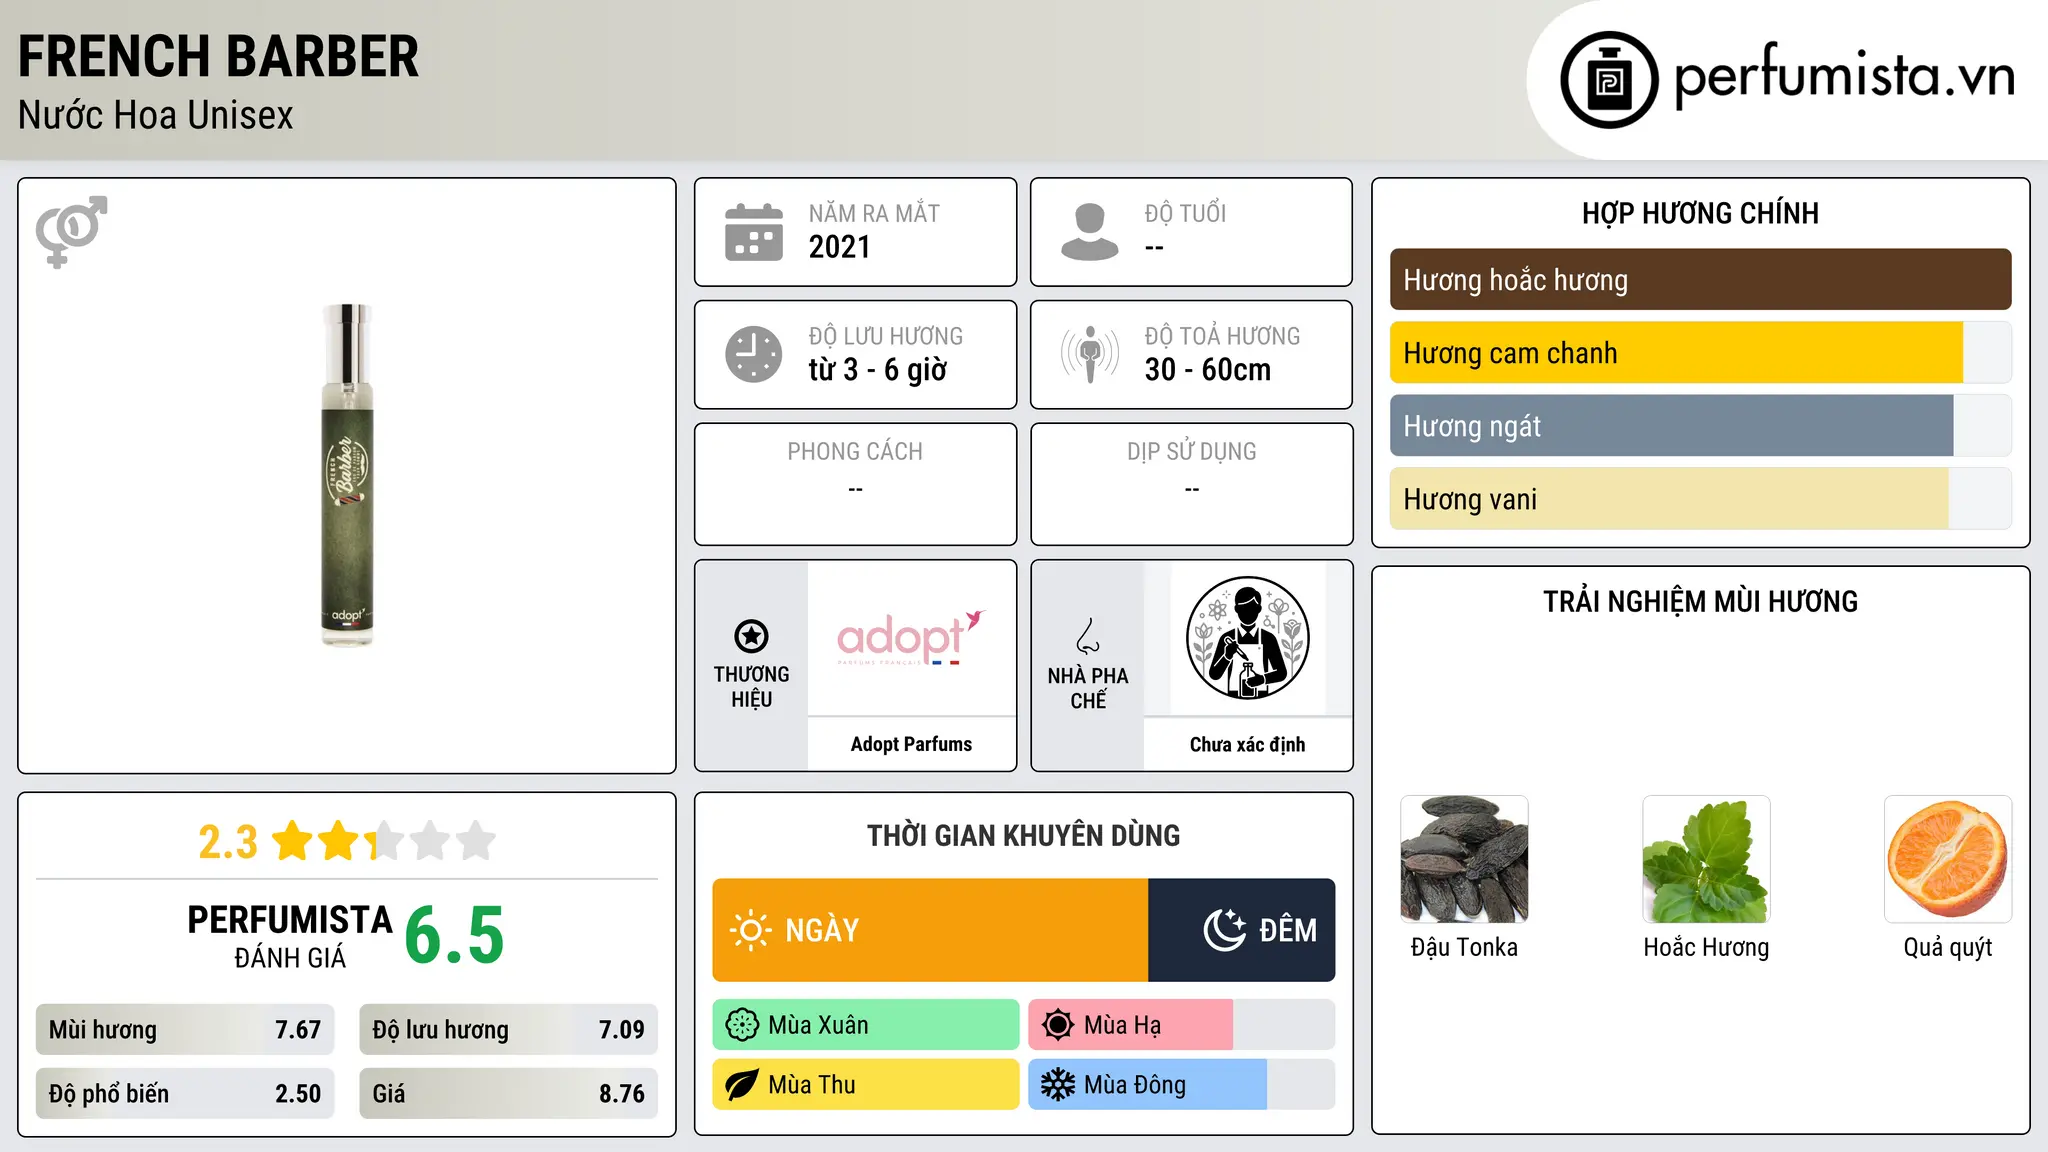Click the Hoắc Hương note label
This screenshot has height=1152, width=2048.
(x=1706, y=947)
